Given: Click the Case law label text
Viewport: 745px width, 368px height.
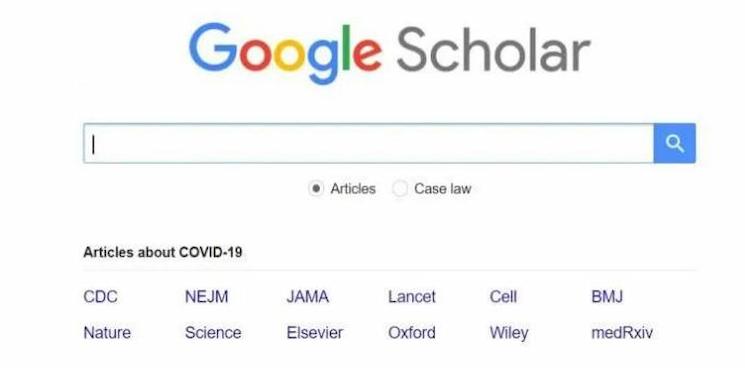Looking at the screenshot, I should point(443,189).
